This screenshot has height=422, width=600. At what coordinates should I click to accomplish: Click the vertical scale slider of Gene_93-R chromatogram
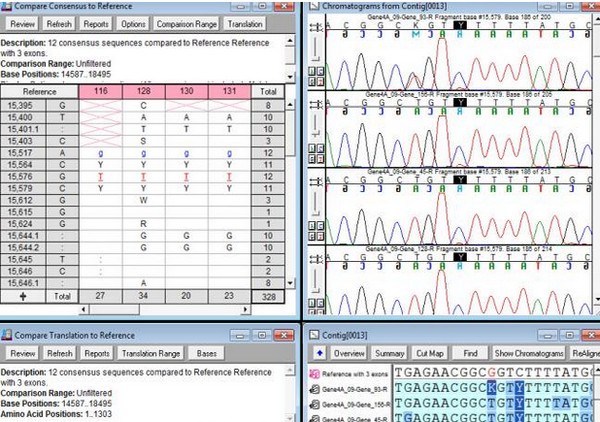(316, 49)
